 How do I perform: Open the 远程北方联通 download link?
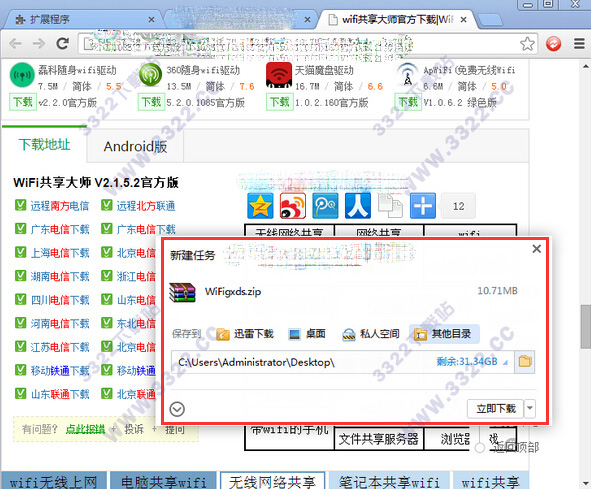point(146,206)
